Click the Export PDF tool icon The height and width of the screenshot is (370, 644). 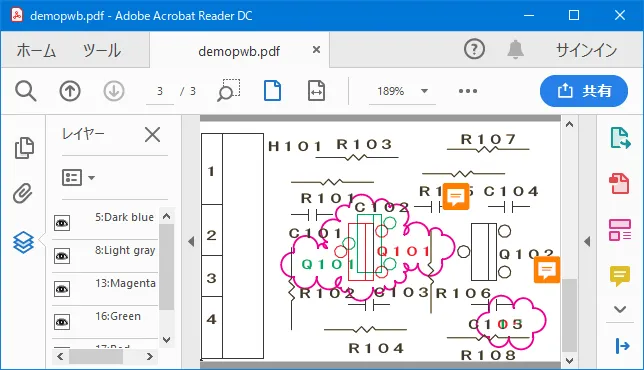[620, 138]
